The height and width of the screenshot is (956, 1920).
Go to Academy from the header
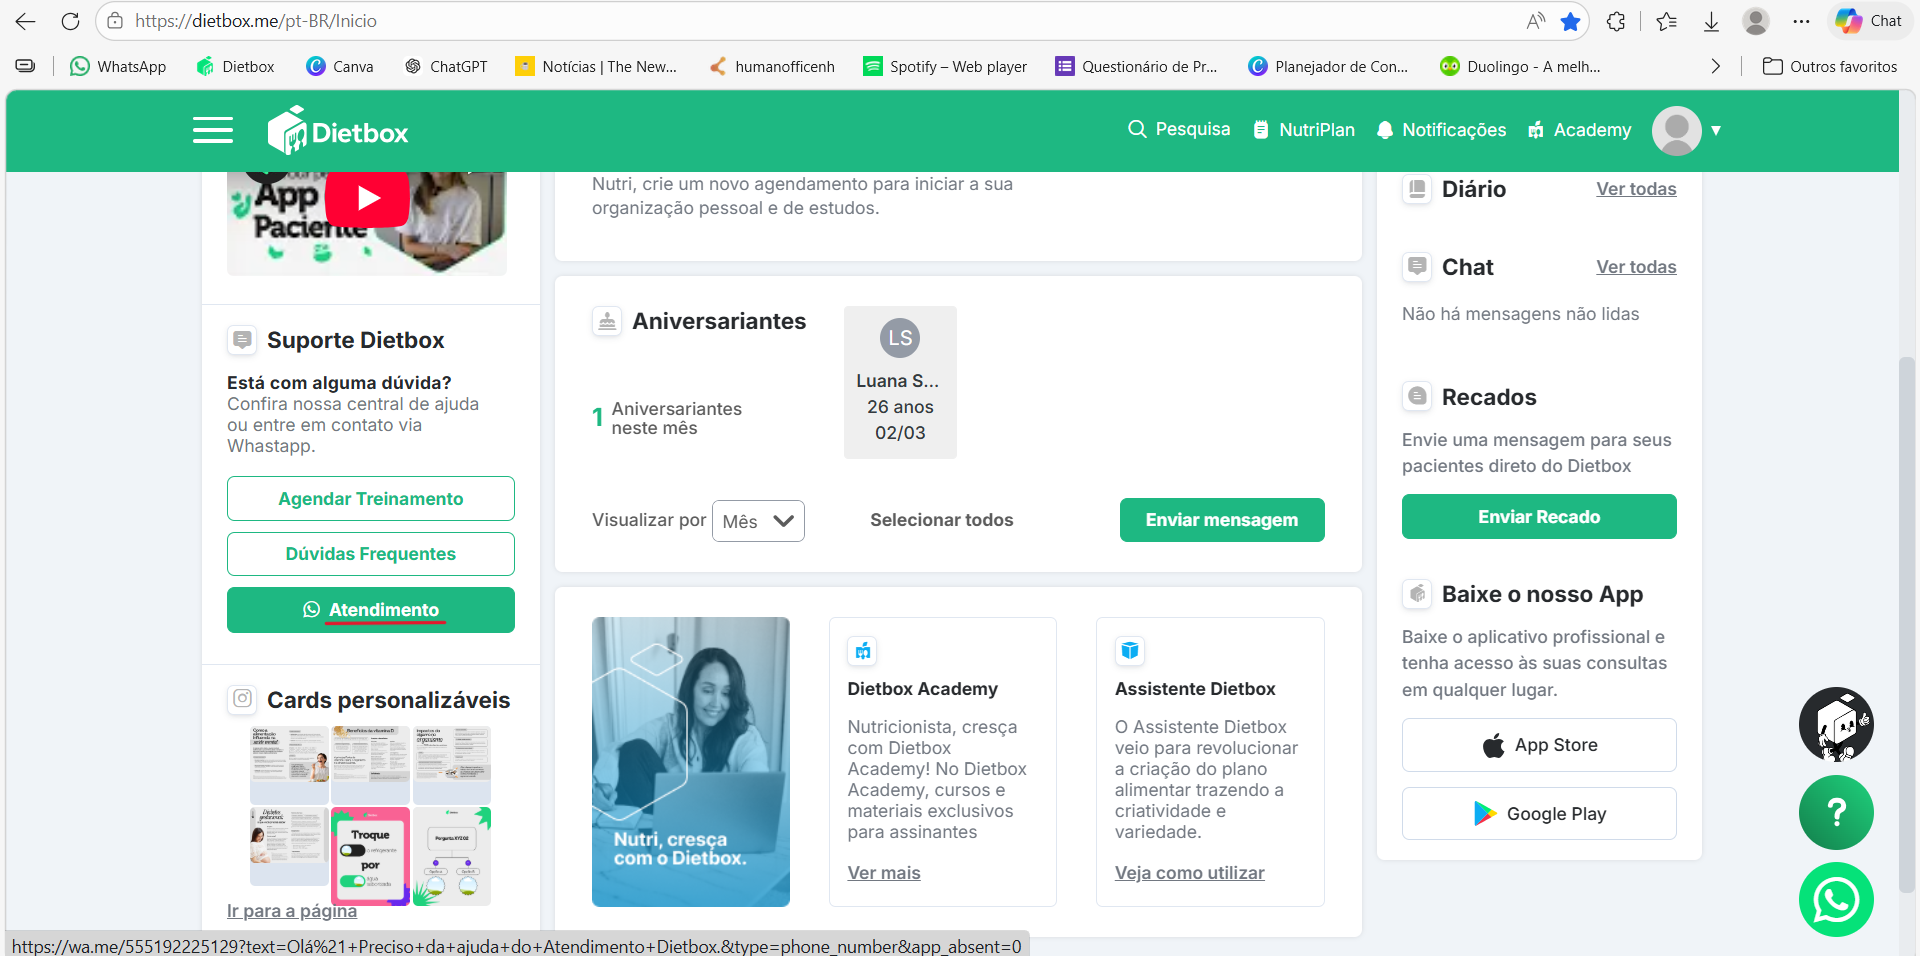point(1580,130)
